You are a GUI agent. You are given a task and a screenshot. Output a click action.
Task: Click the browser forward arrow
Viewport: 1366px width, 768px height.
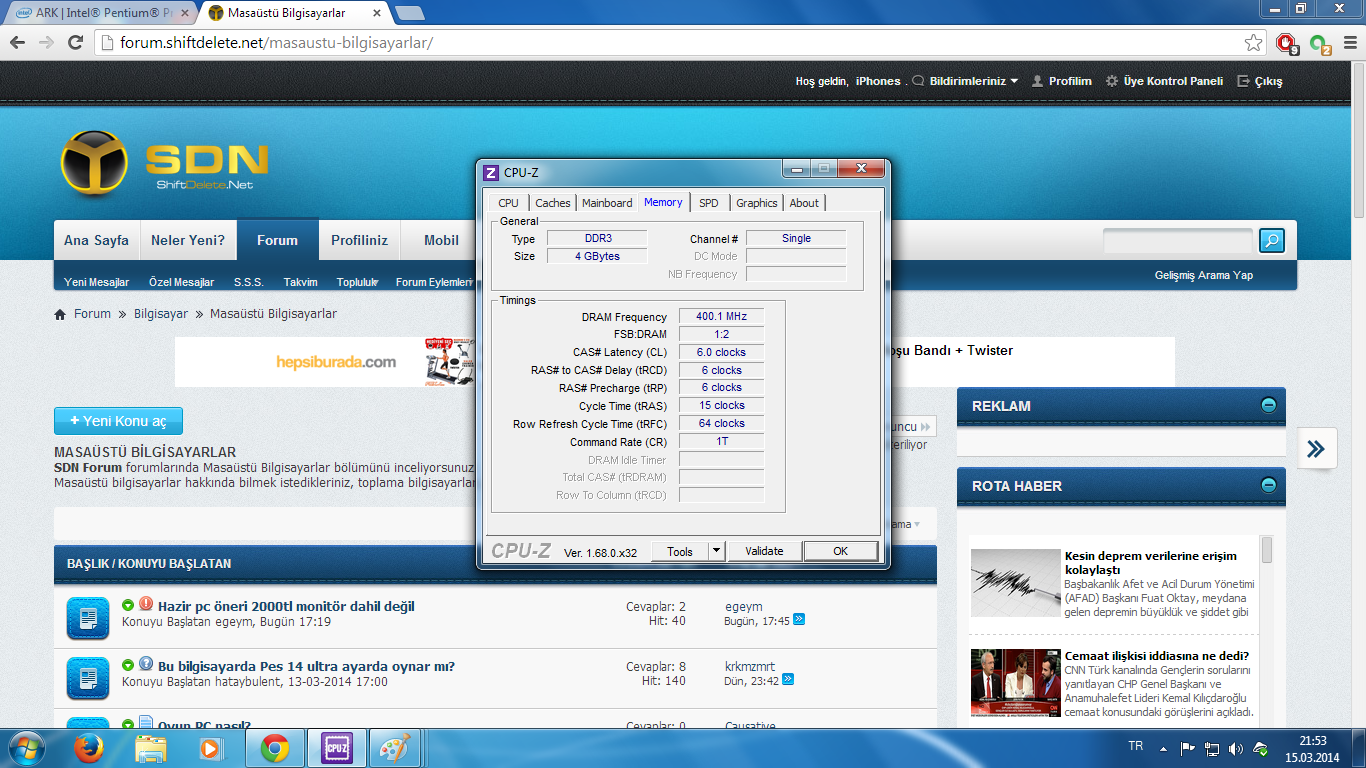[46, 43]
